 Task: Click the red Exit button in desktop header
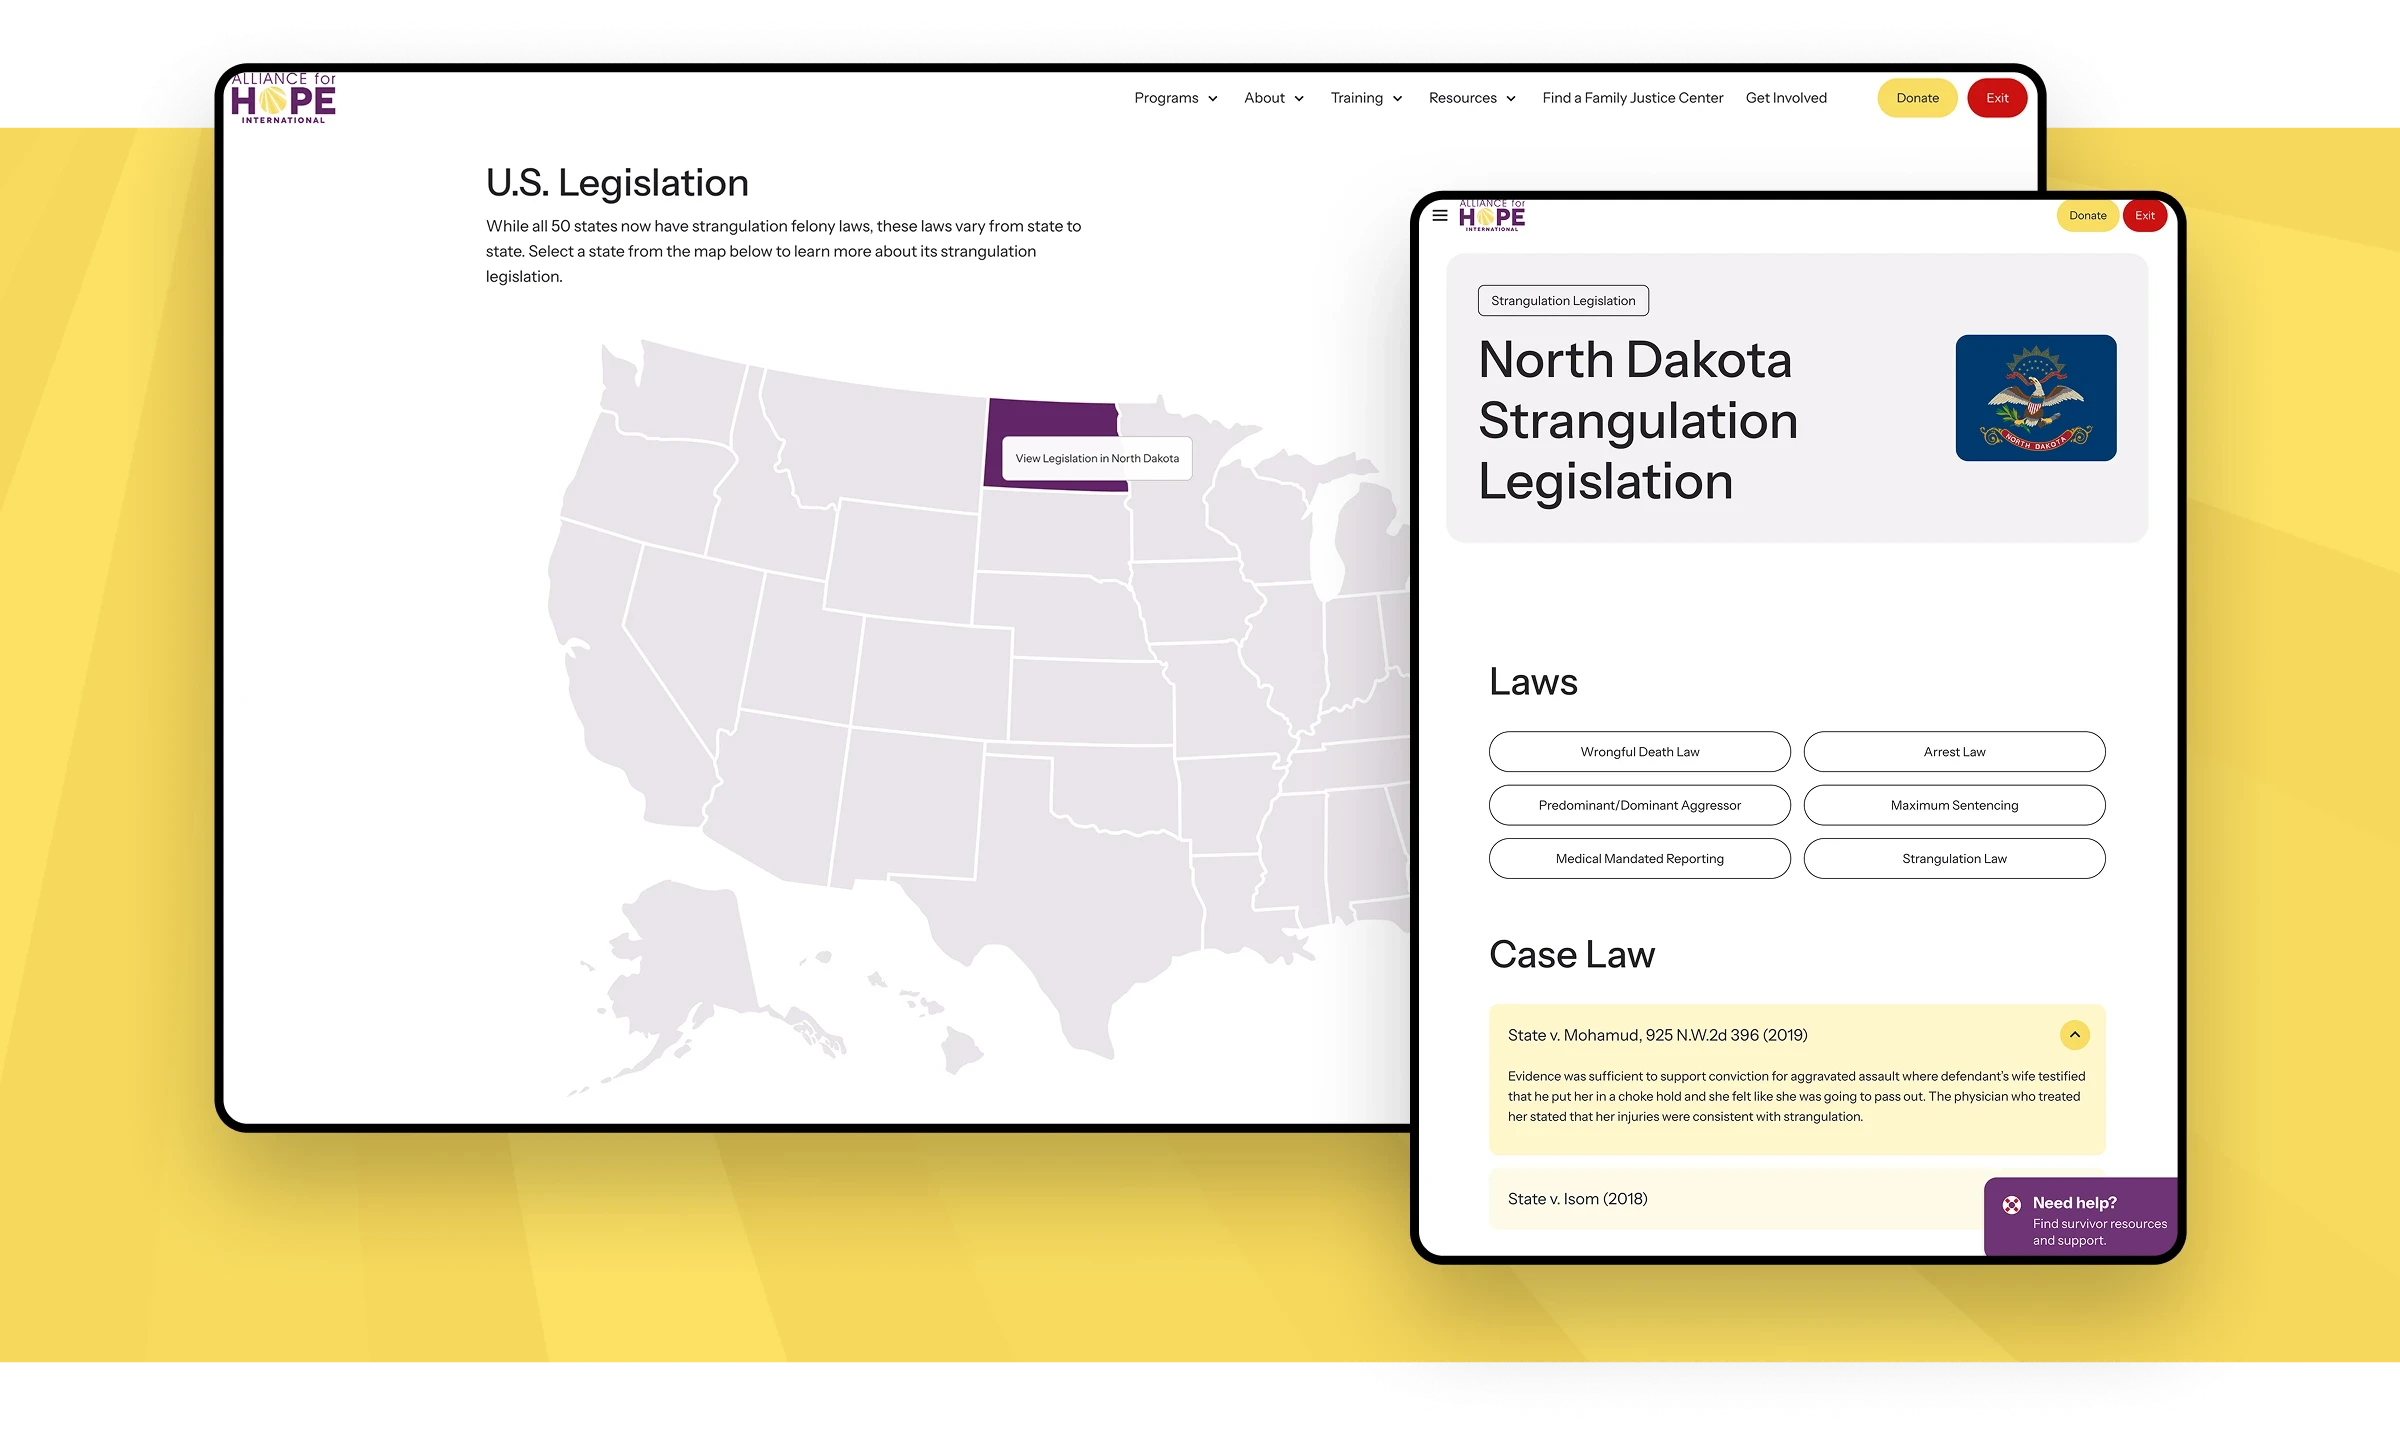pos(1996,98)
